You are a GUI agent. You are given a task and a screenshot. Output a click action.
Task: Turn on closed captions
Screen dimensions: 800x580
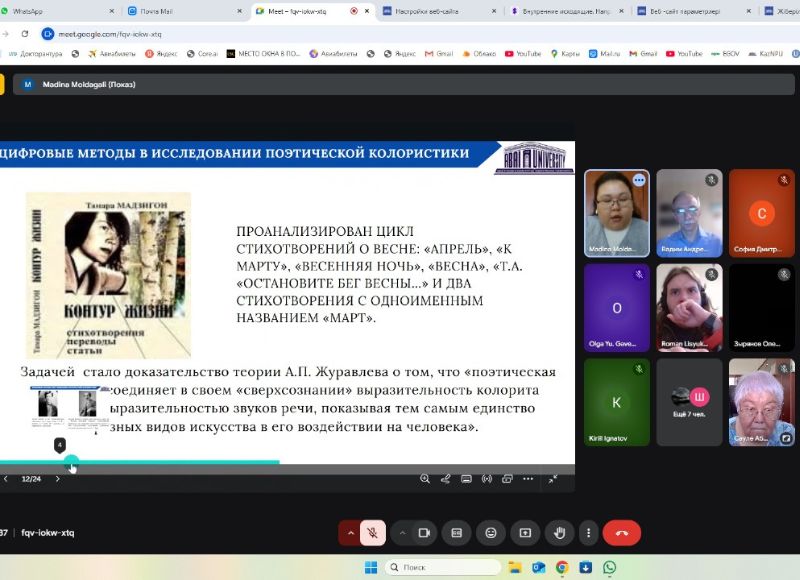[x=456, y=533]
